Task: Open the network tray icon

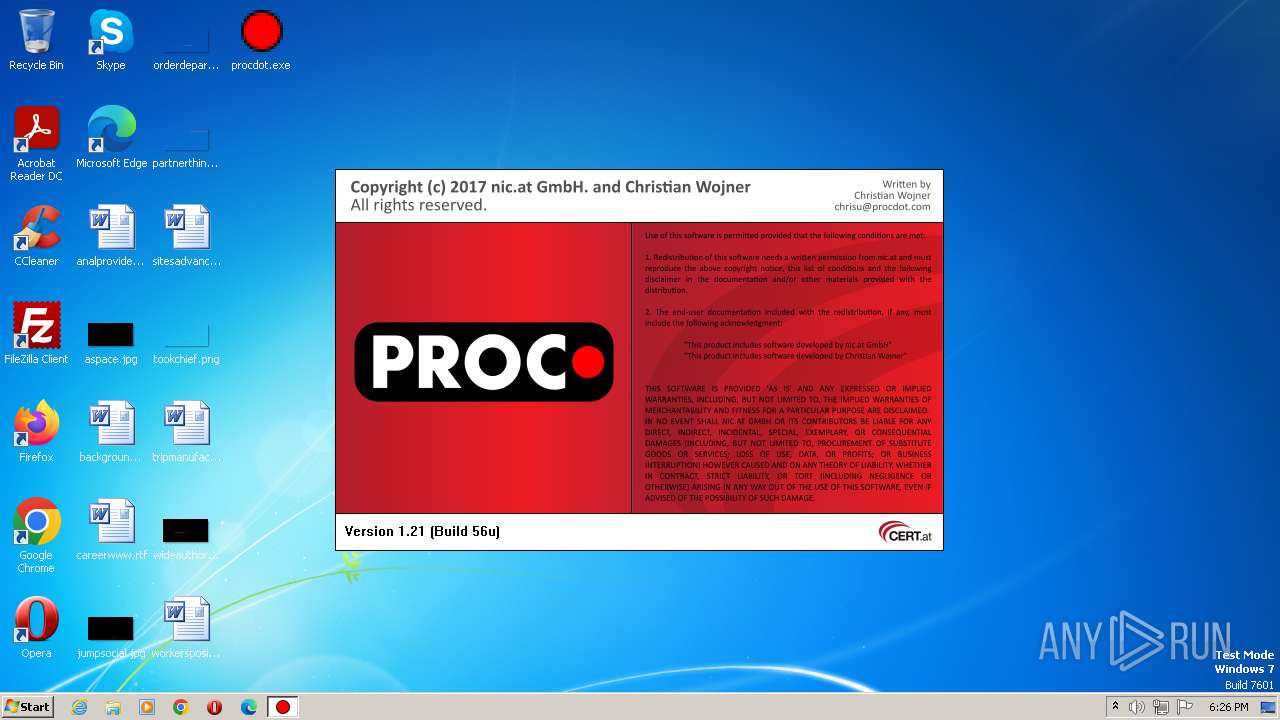Action: point(1161,707)
